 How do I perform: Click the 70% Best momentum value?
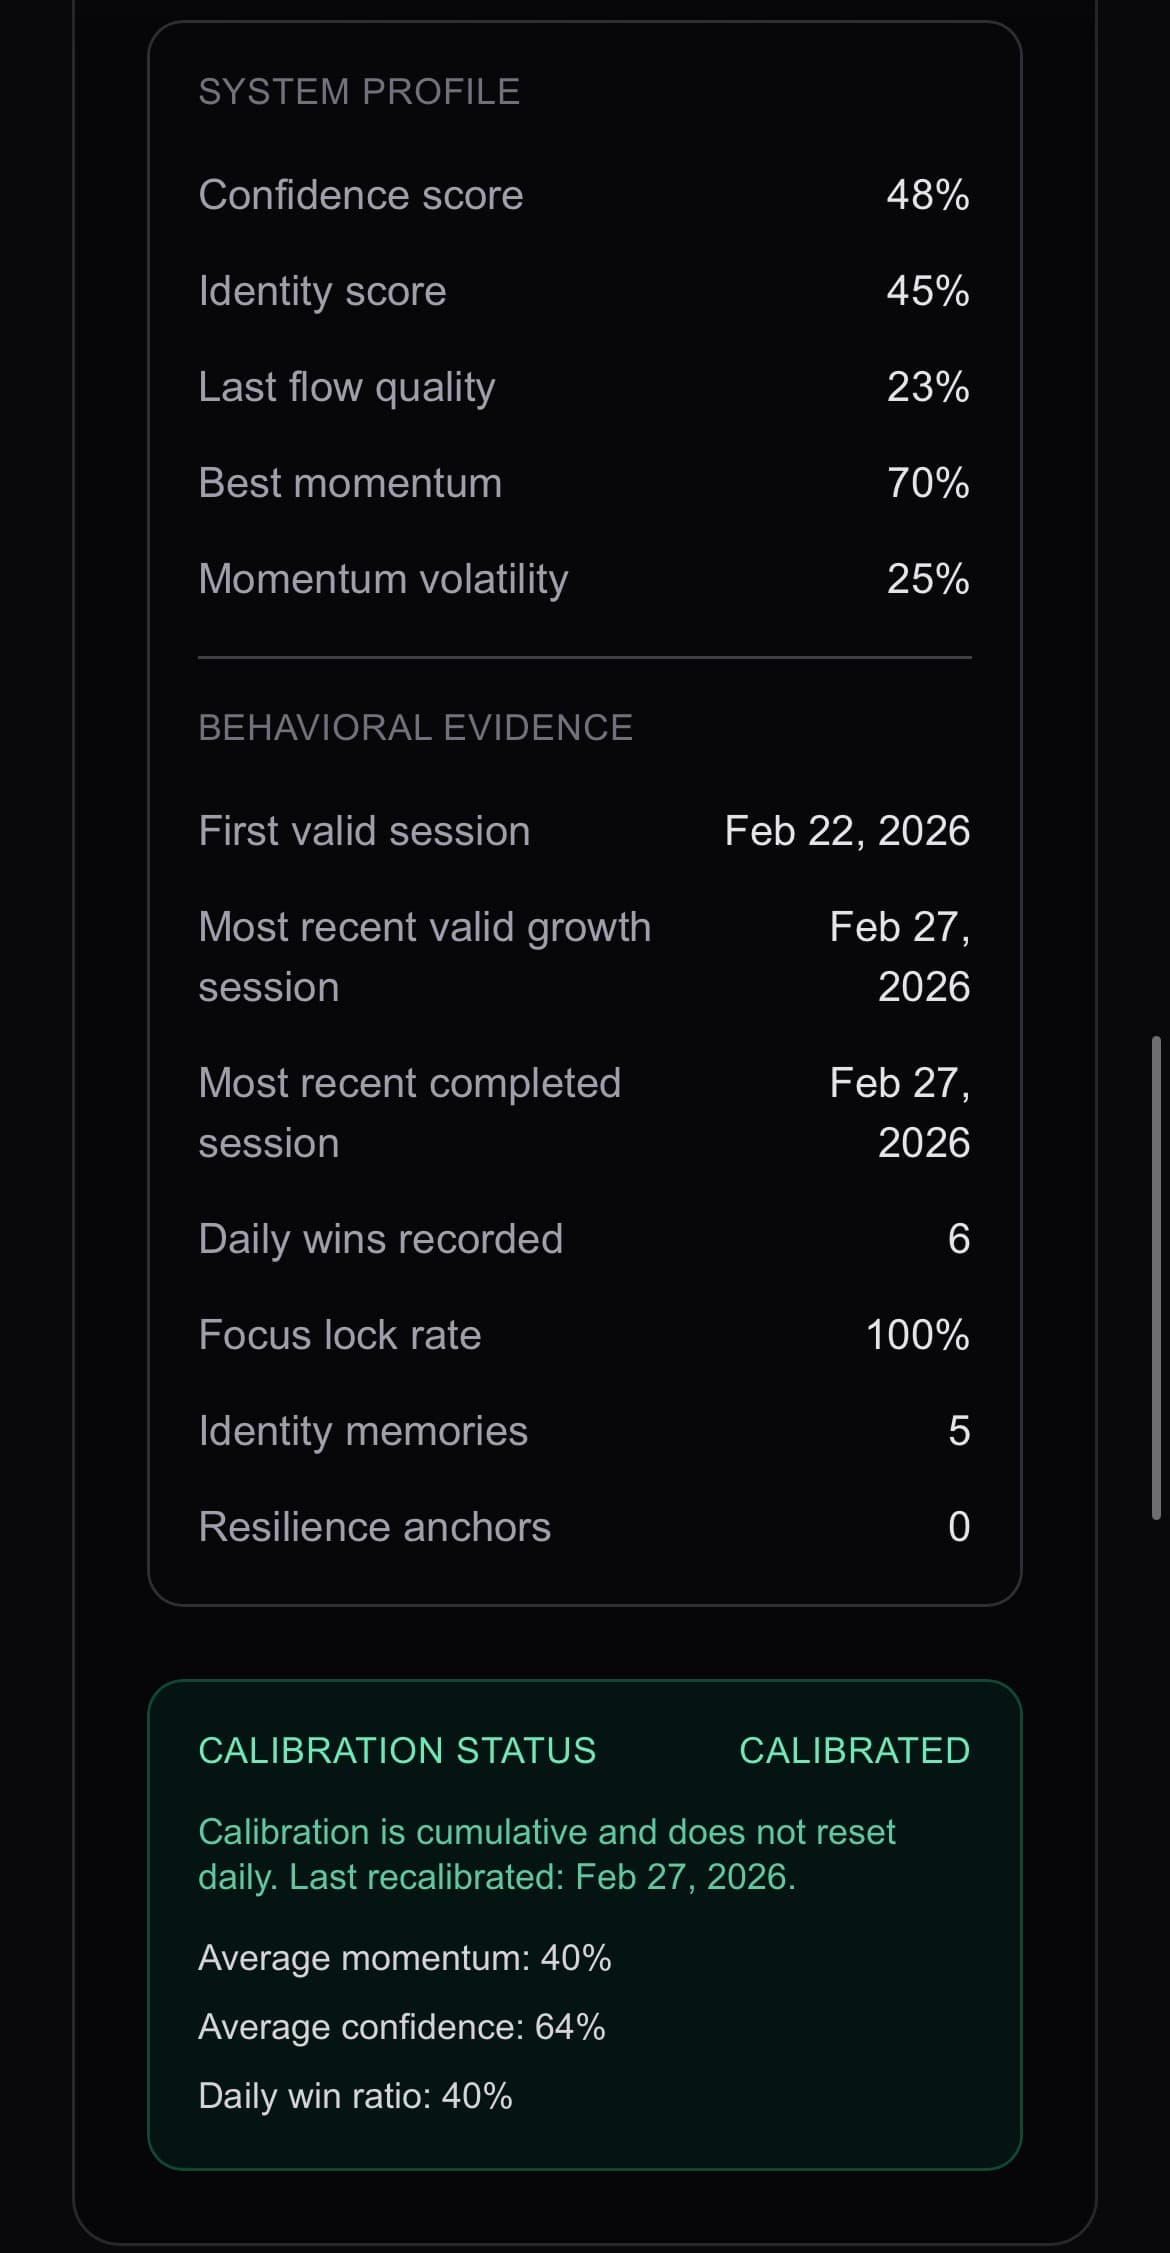[927, 483]
